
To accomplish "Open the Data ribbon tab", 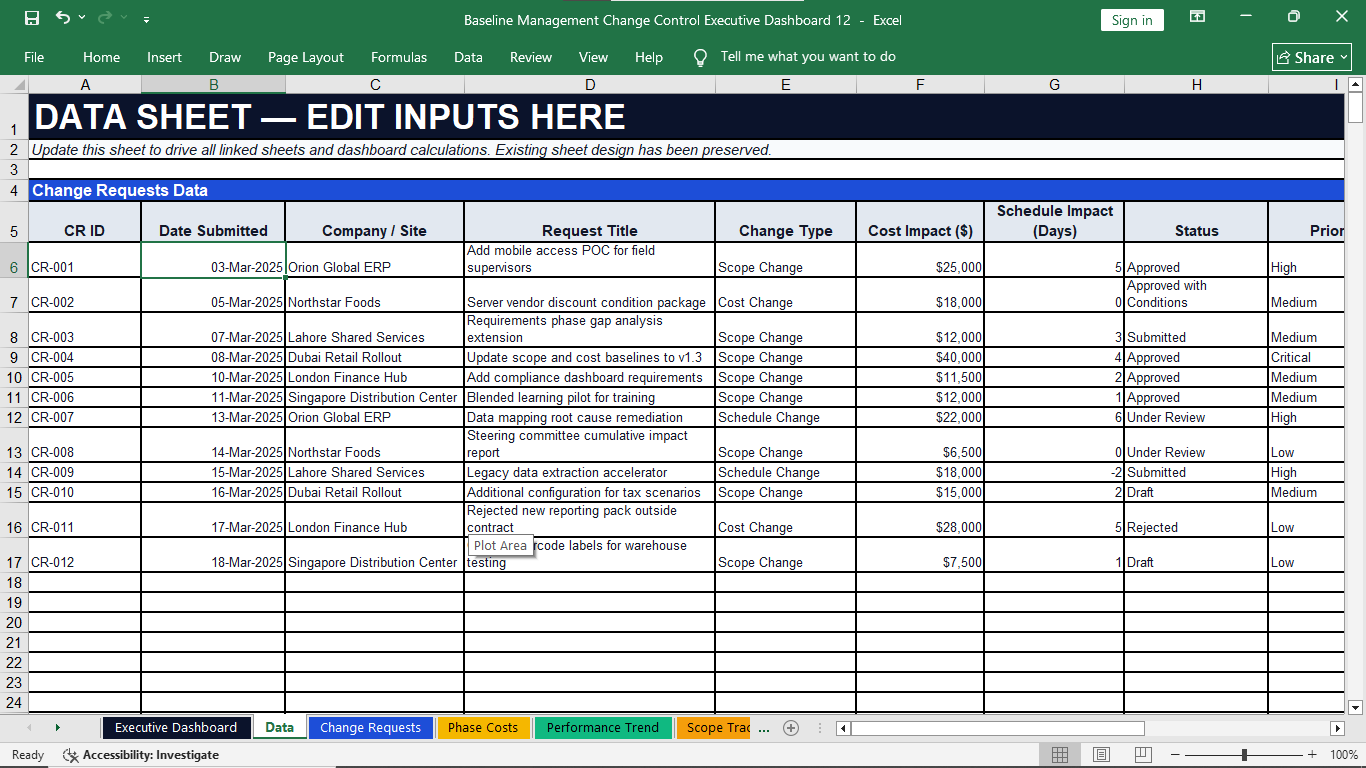I will 468,57.
